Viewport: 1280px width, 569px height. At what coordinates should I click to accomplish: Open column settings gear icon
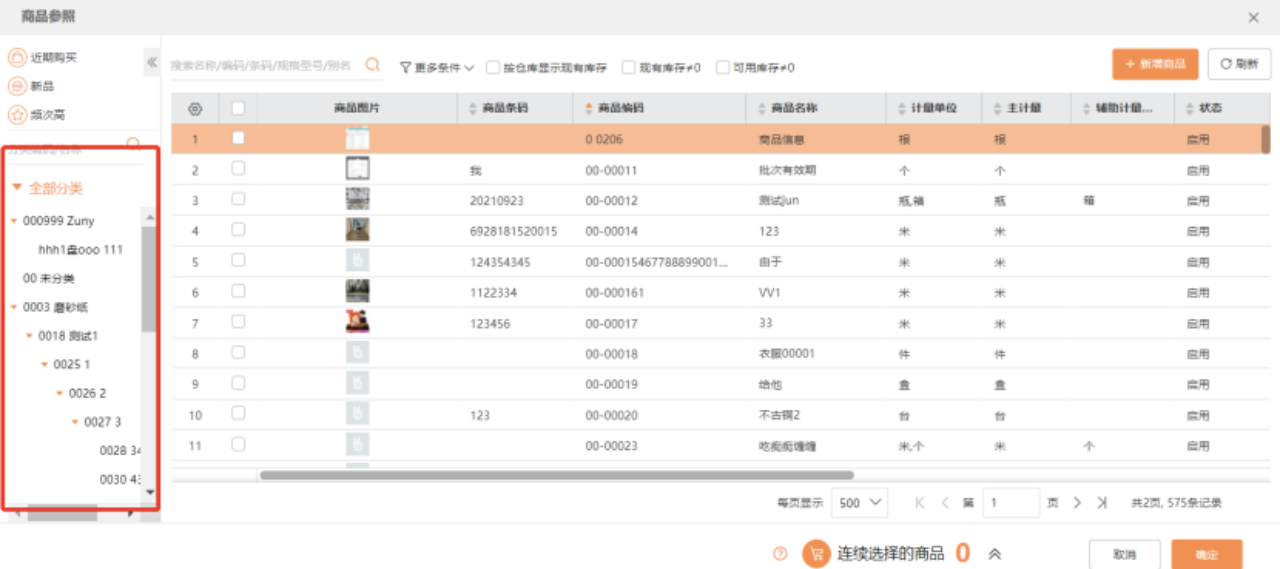(x=195, y=108)
